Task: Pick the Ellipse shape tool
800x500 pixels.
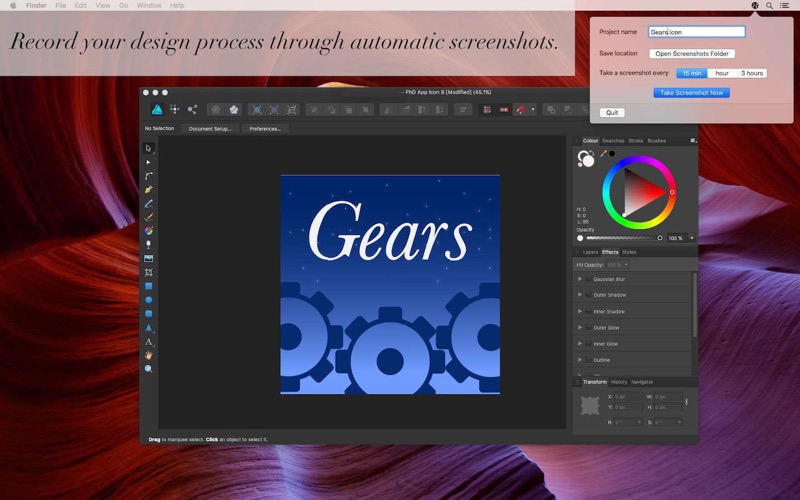Action: coord(148,300)
